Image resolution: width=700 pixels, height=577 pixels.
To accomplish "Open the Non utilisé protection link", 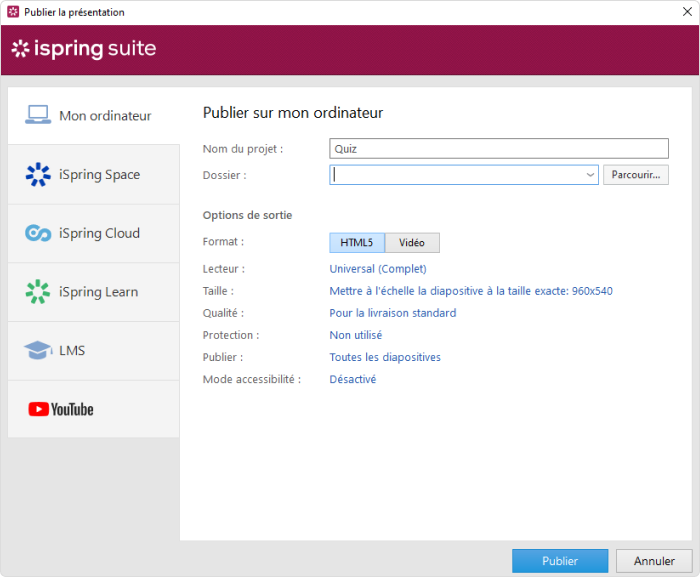I will pos(356,335).
